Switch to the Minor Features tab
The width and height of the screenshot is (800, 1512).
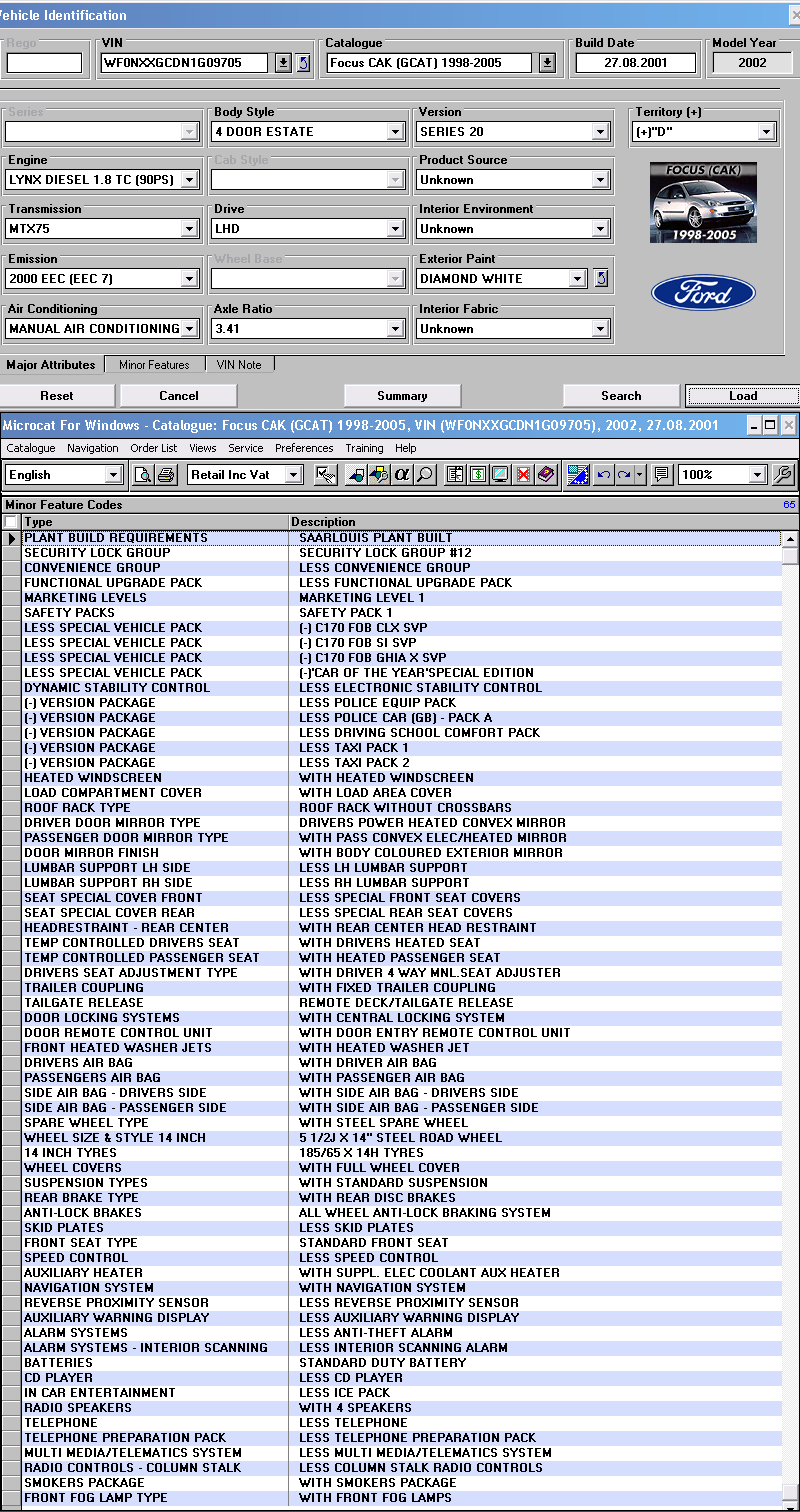pos(154,365)
